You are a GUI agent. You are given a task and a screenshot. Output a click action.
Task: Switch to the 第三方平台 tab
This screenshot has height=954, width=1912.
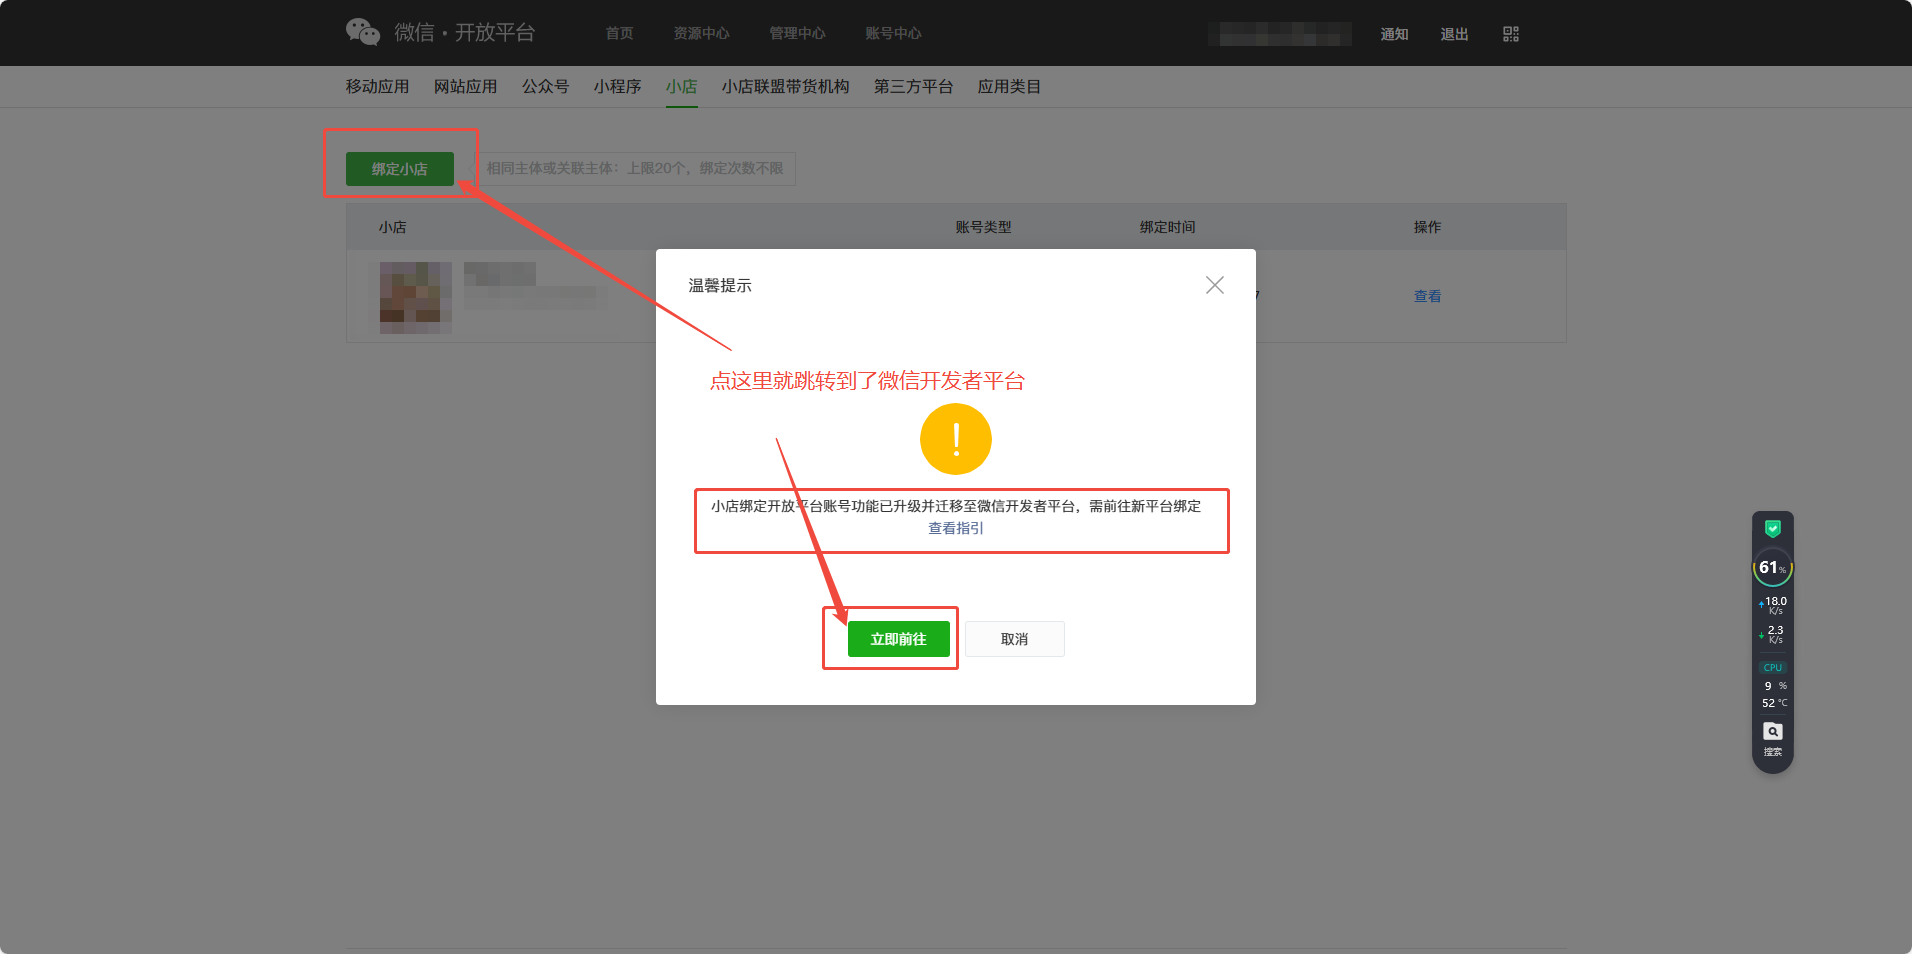tap(914, 87)
